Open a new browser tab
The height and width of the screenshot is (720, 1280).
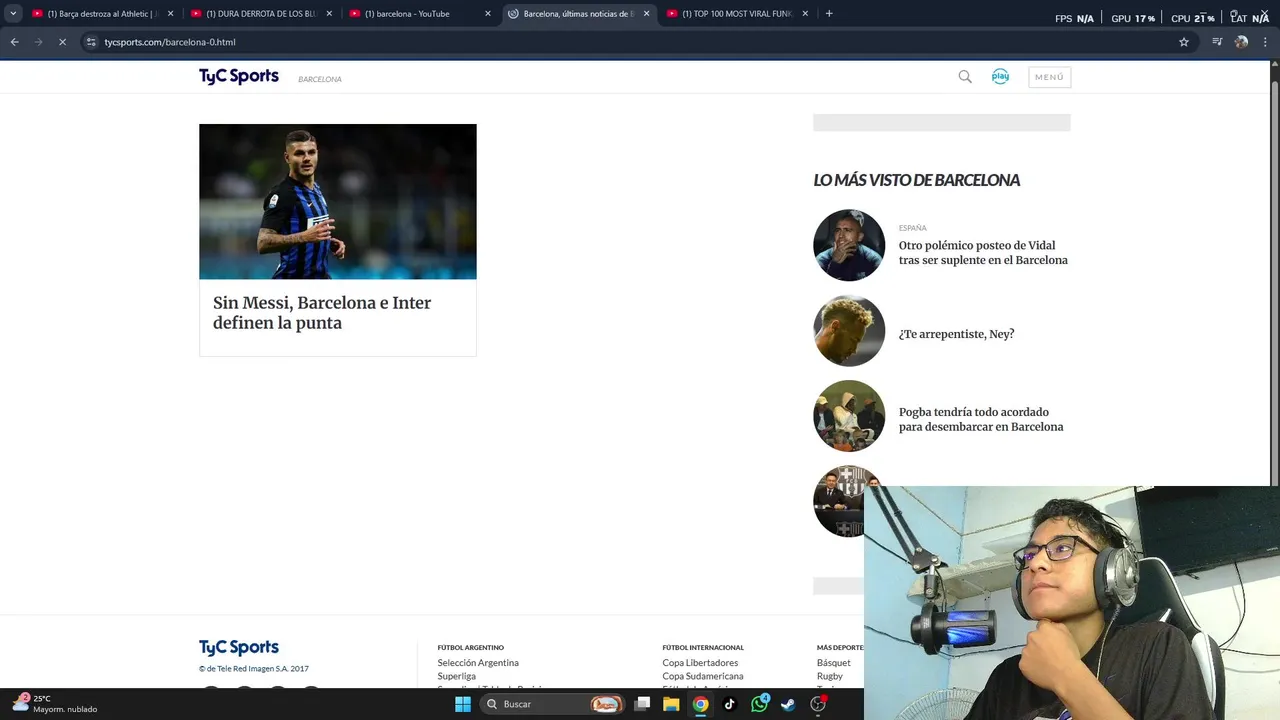[829, 14]
